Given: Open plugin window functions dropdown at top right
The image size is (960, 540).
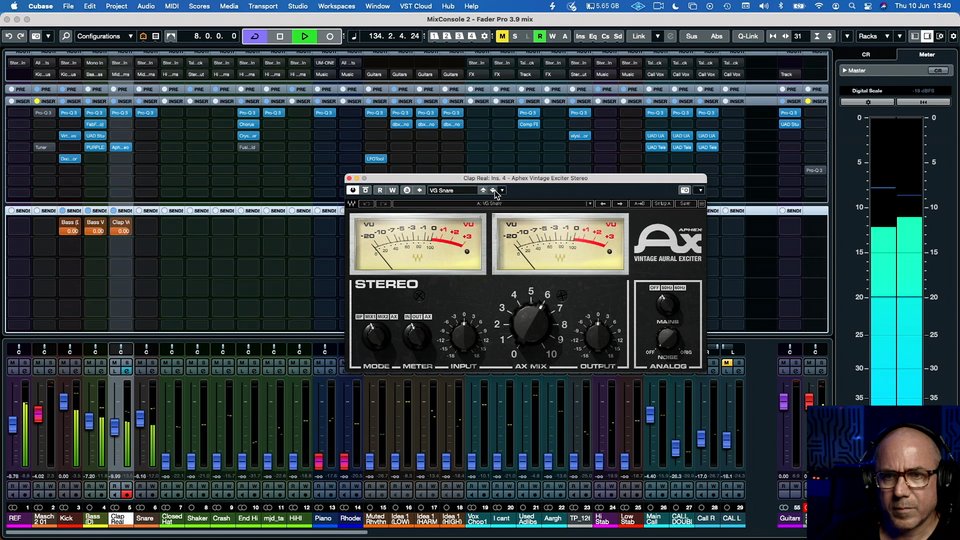Looking at the screenshot, I should click(700, 190).
